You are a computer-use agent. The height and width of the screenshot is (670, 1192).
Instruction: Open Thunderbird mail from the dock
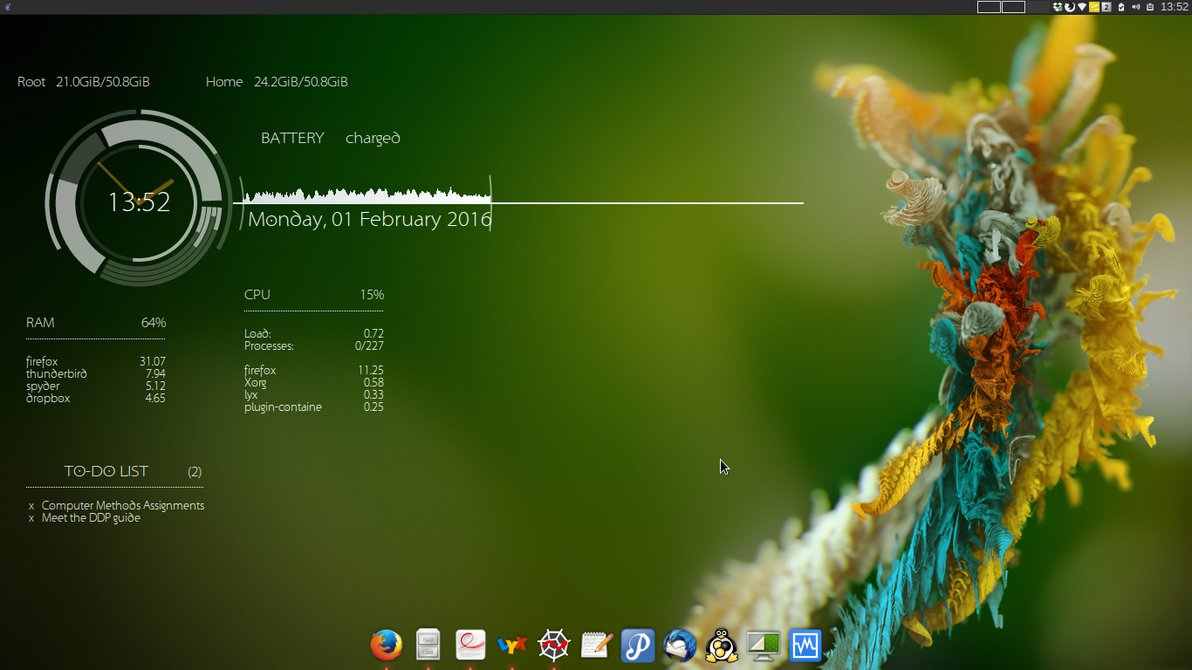click(x=680, y=645)
